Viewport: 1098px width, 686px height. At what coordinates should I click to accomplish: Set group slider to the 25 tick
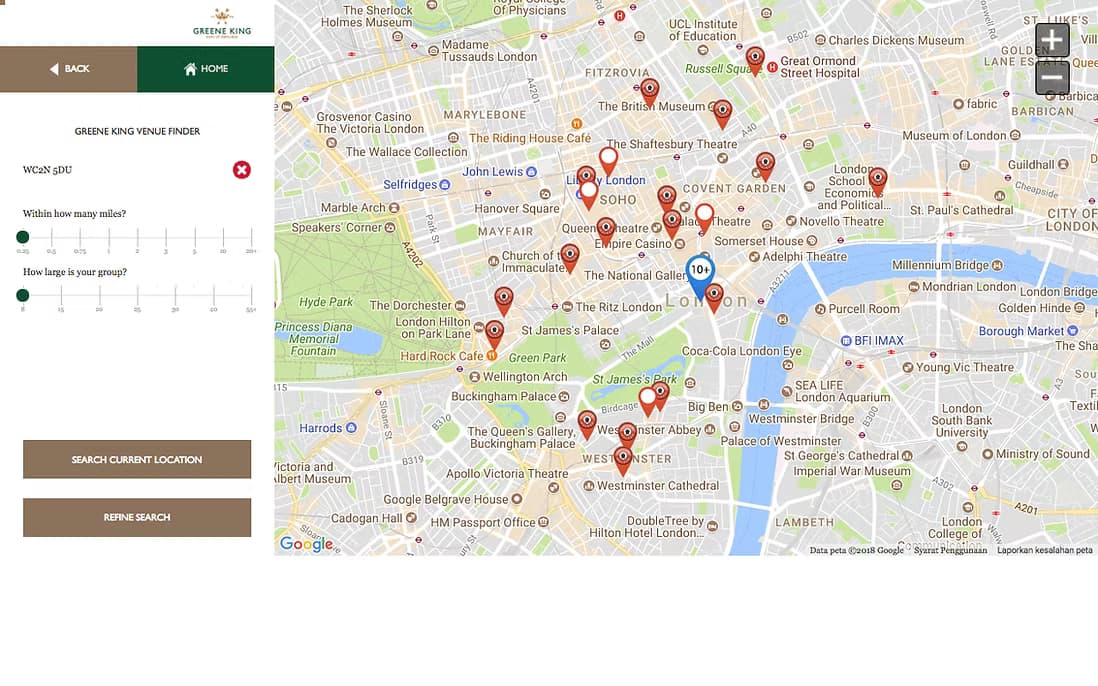click(137, 295)
